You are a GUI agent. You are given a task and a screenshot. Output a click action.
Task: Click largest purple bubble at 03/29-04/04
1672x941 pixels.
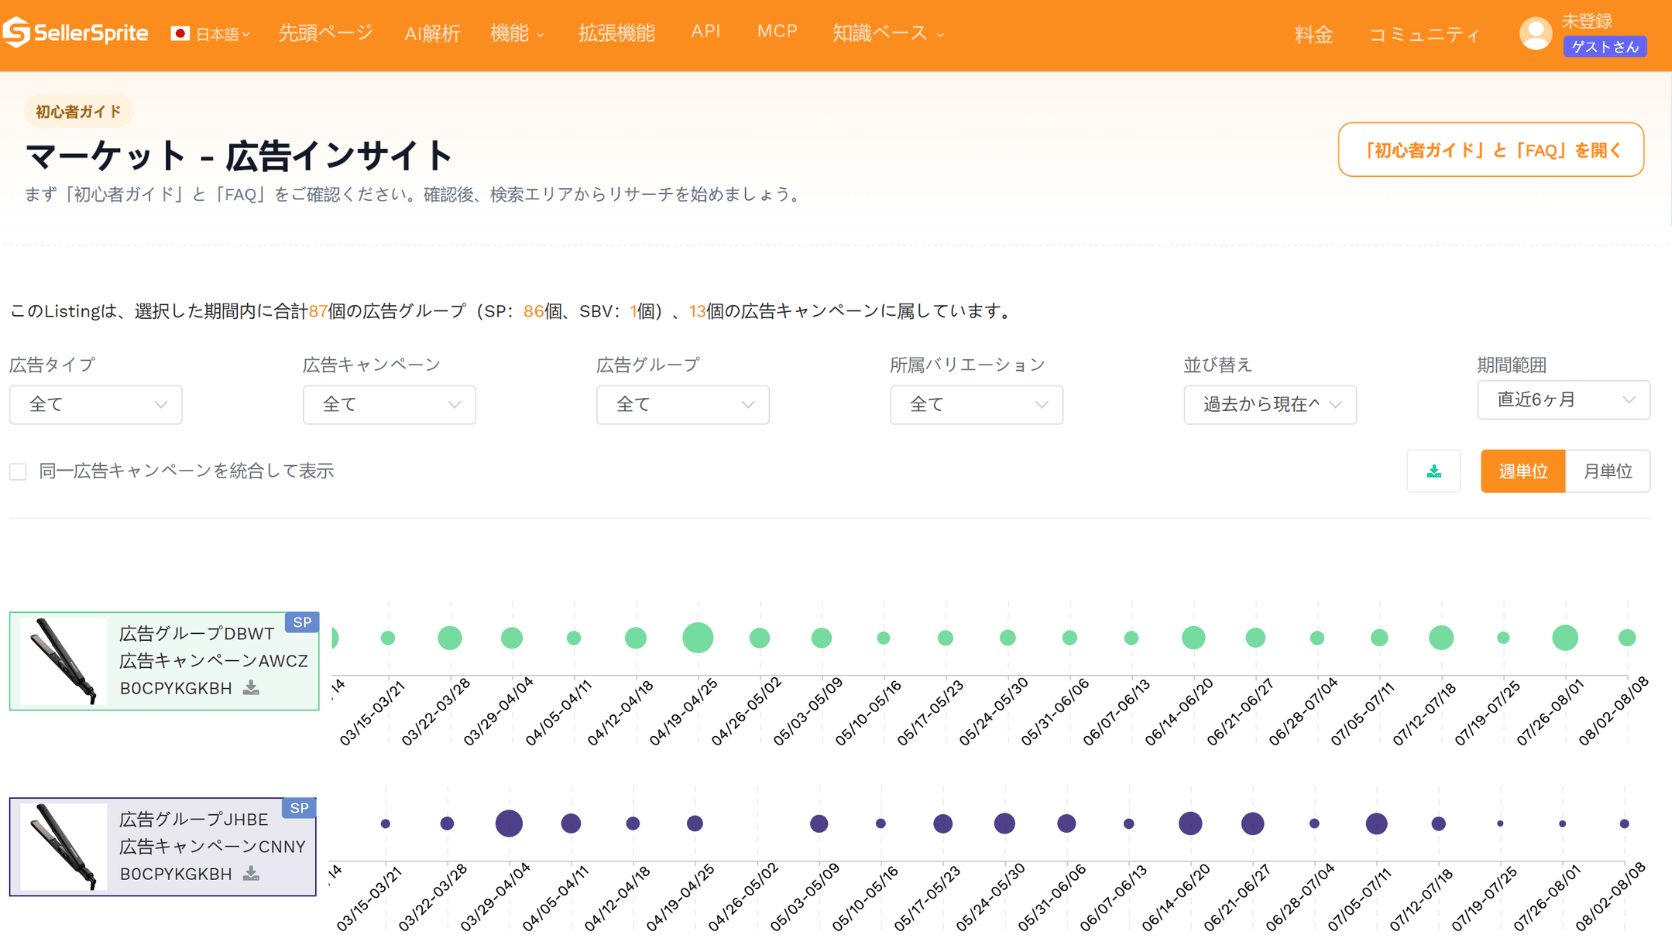point(509,823)
